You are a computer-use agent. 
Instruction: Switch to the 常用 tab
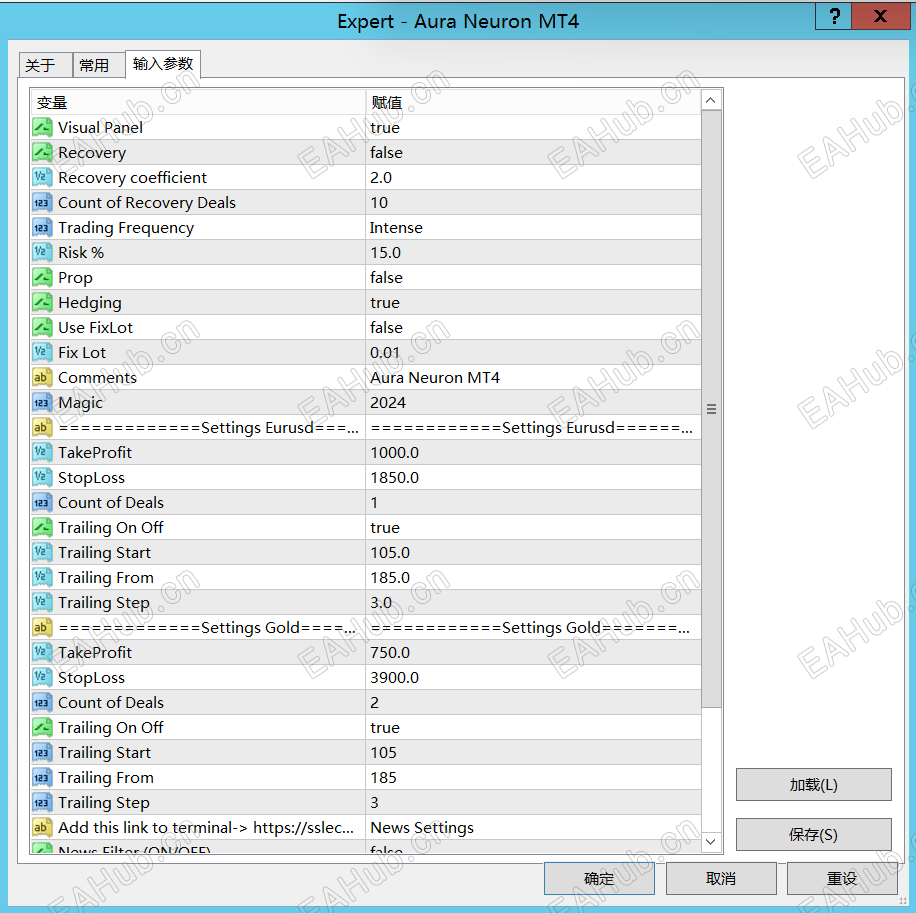tap(99, 65)
